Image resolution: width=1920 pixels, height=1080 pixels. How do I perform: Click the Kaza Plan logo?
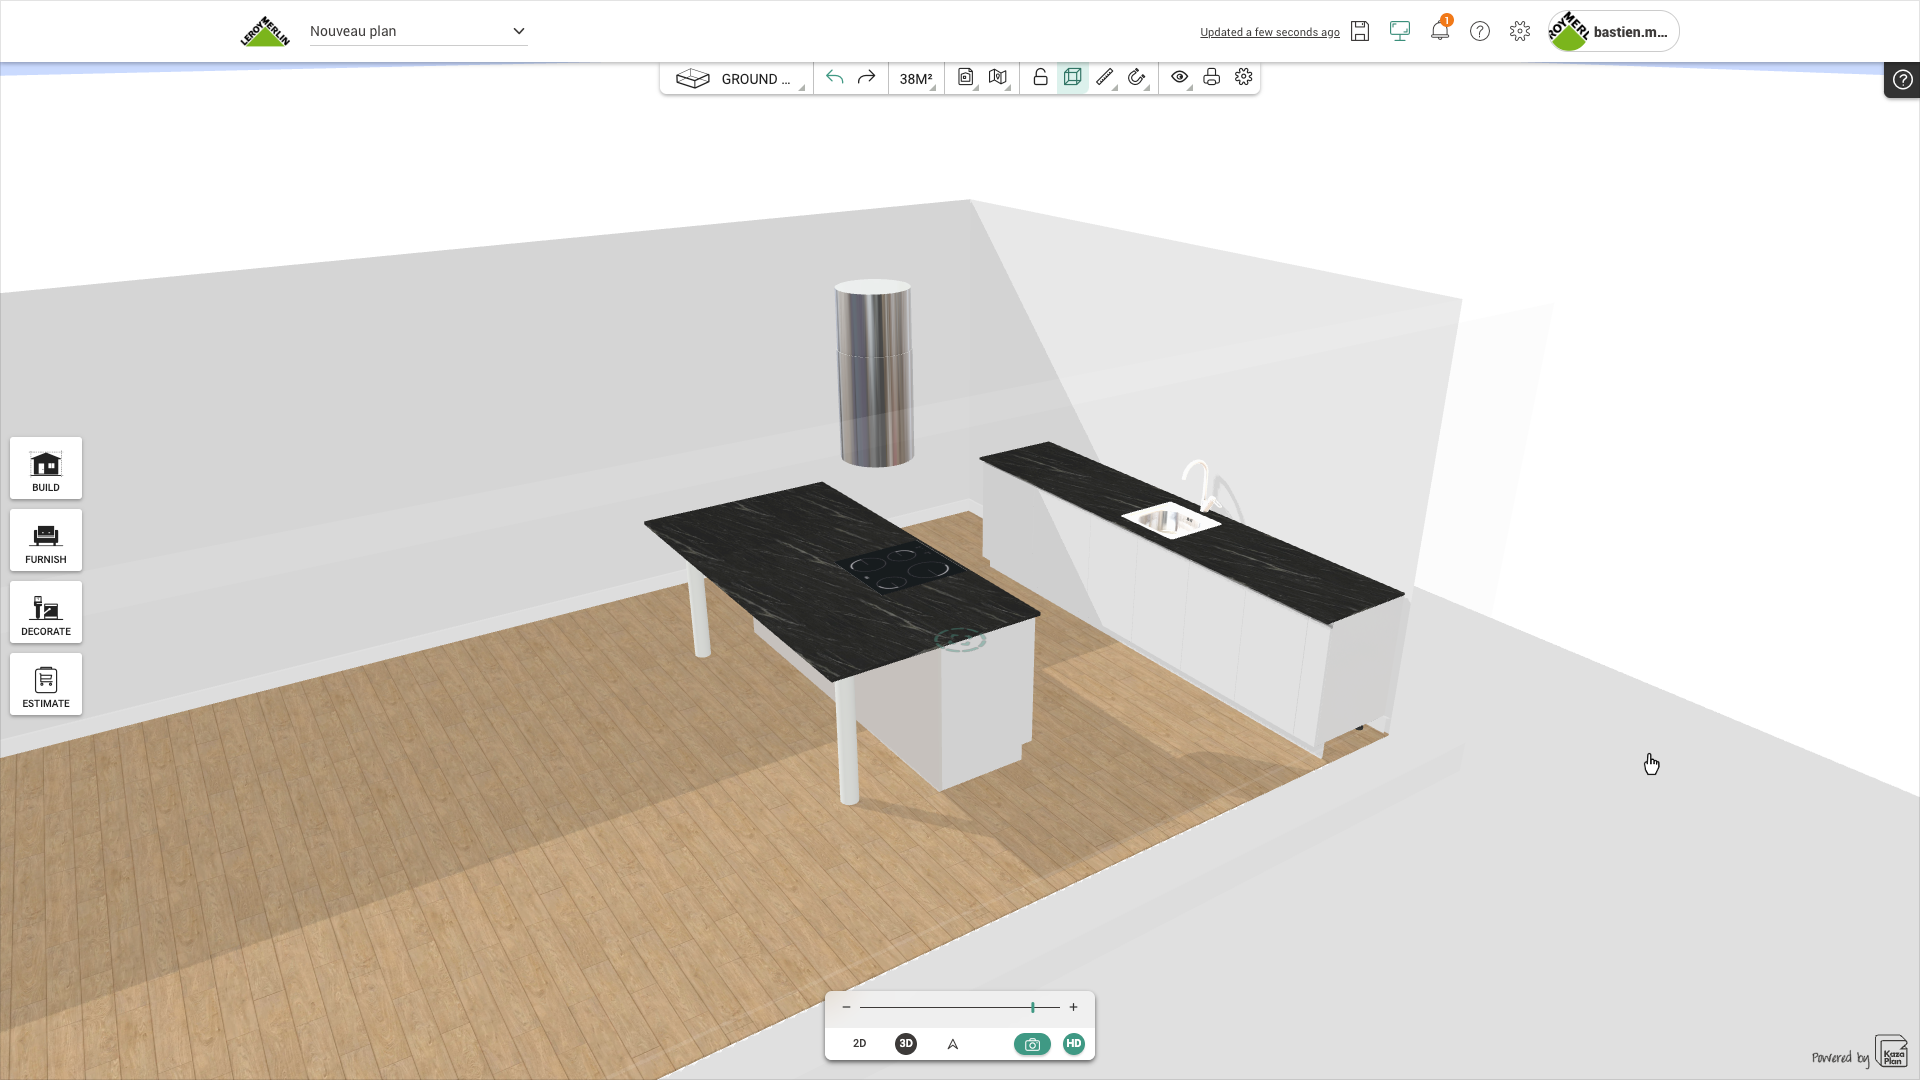click(x=1891, y=1052)
